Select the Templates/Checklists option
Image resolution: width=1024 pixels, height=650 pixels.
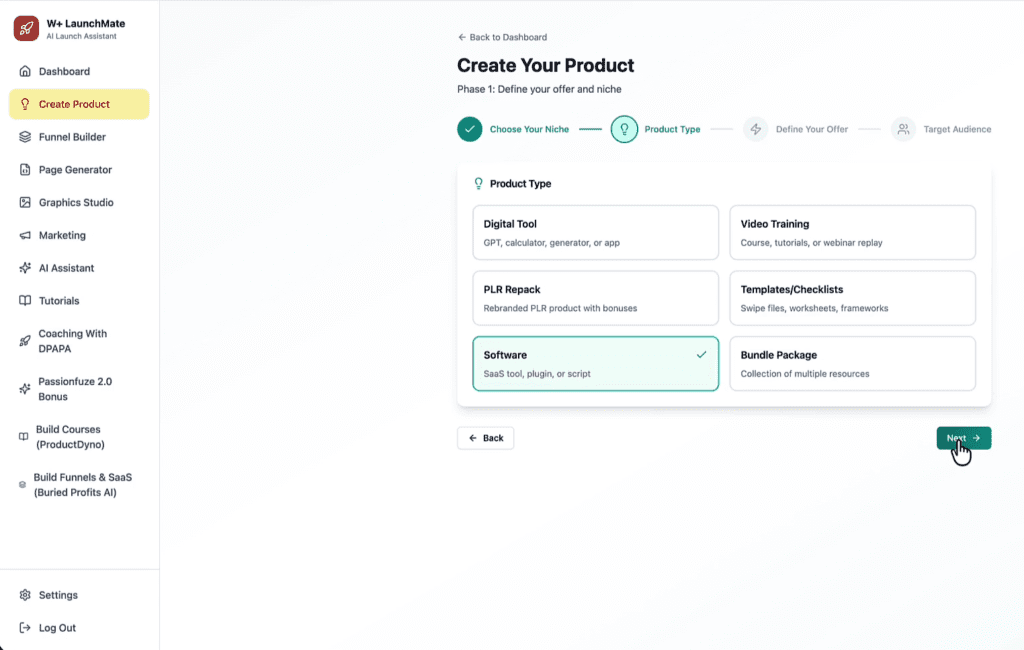(852, 298)
